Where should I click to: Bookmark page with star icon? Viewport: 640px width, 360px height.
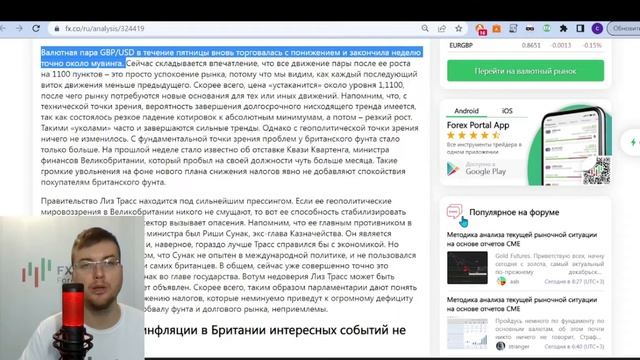click(x=458, y=28)
